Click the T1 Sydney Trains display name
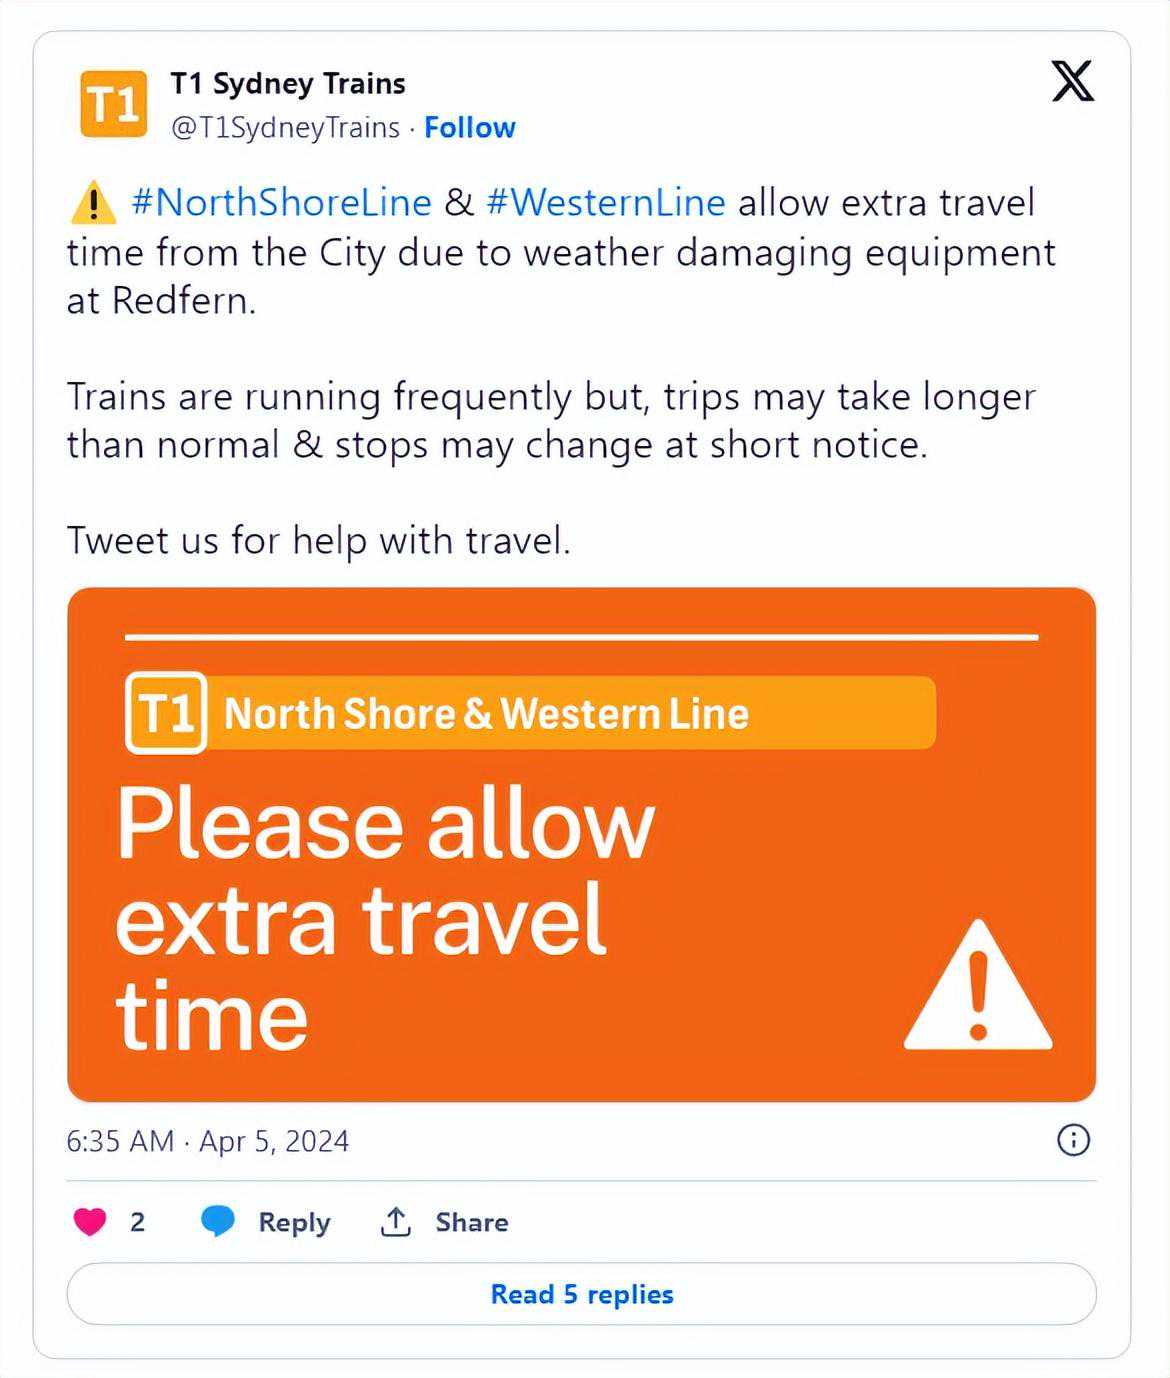 point(288,83)
